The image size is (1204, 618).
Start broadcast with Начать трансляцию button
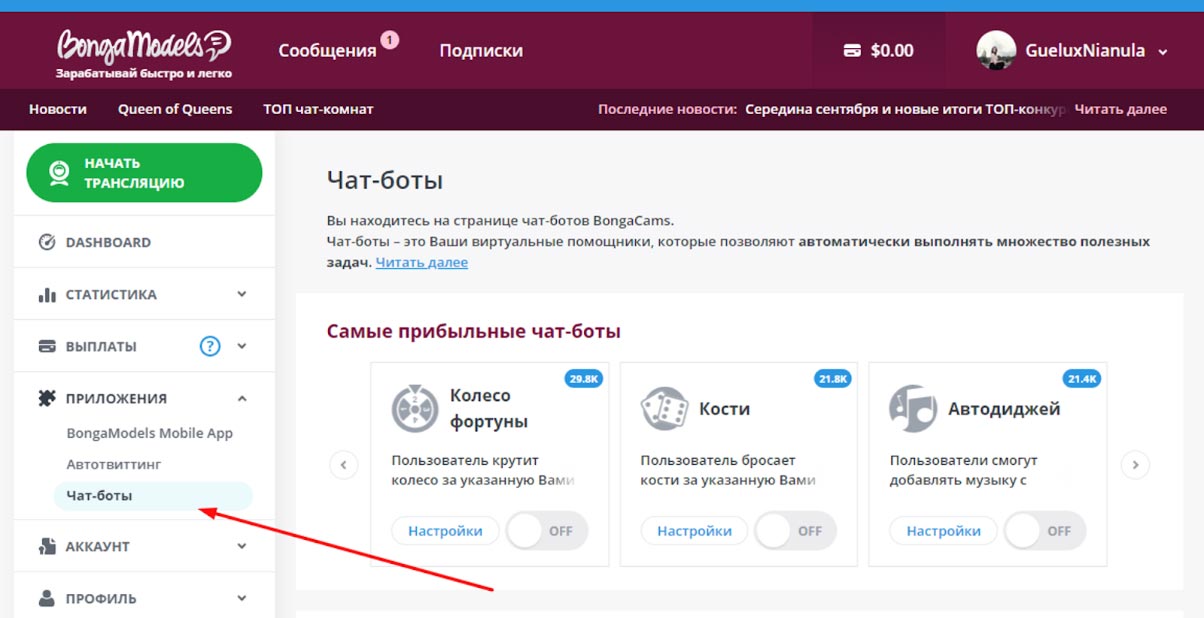(x=144, y=173)
